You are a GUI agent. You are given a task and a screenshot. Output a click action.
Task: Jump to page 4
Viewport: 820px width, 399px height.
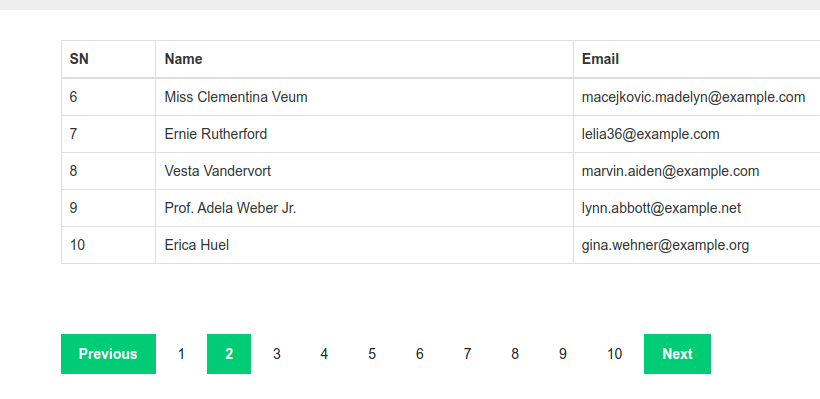point(324,354)
